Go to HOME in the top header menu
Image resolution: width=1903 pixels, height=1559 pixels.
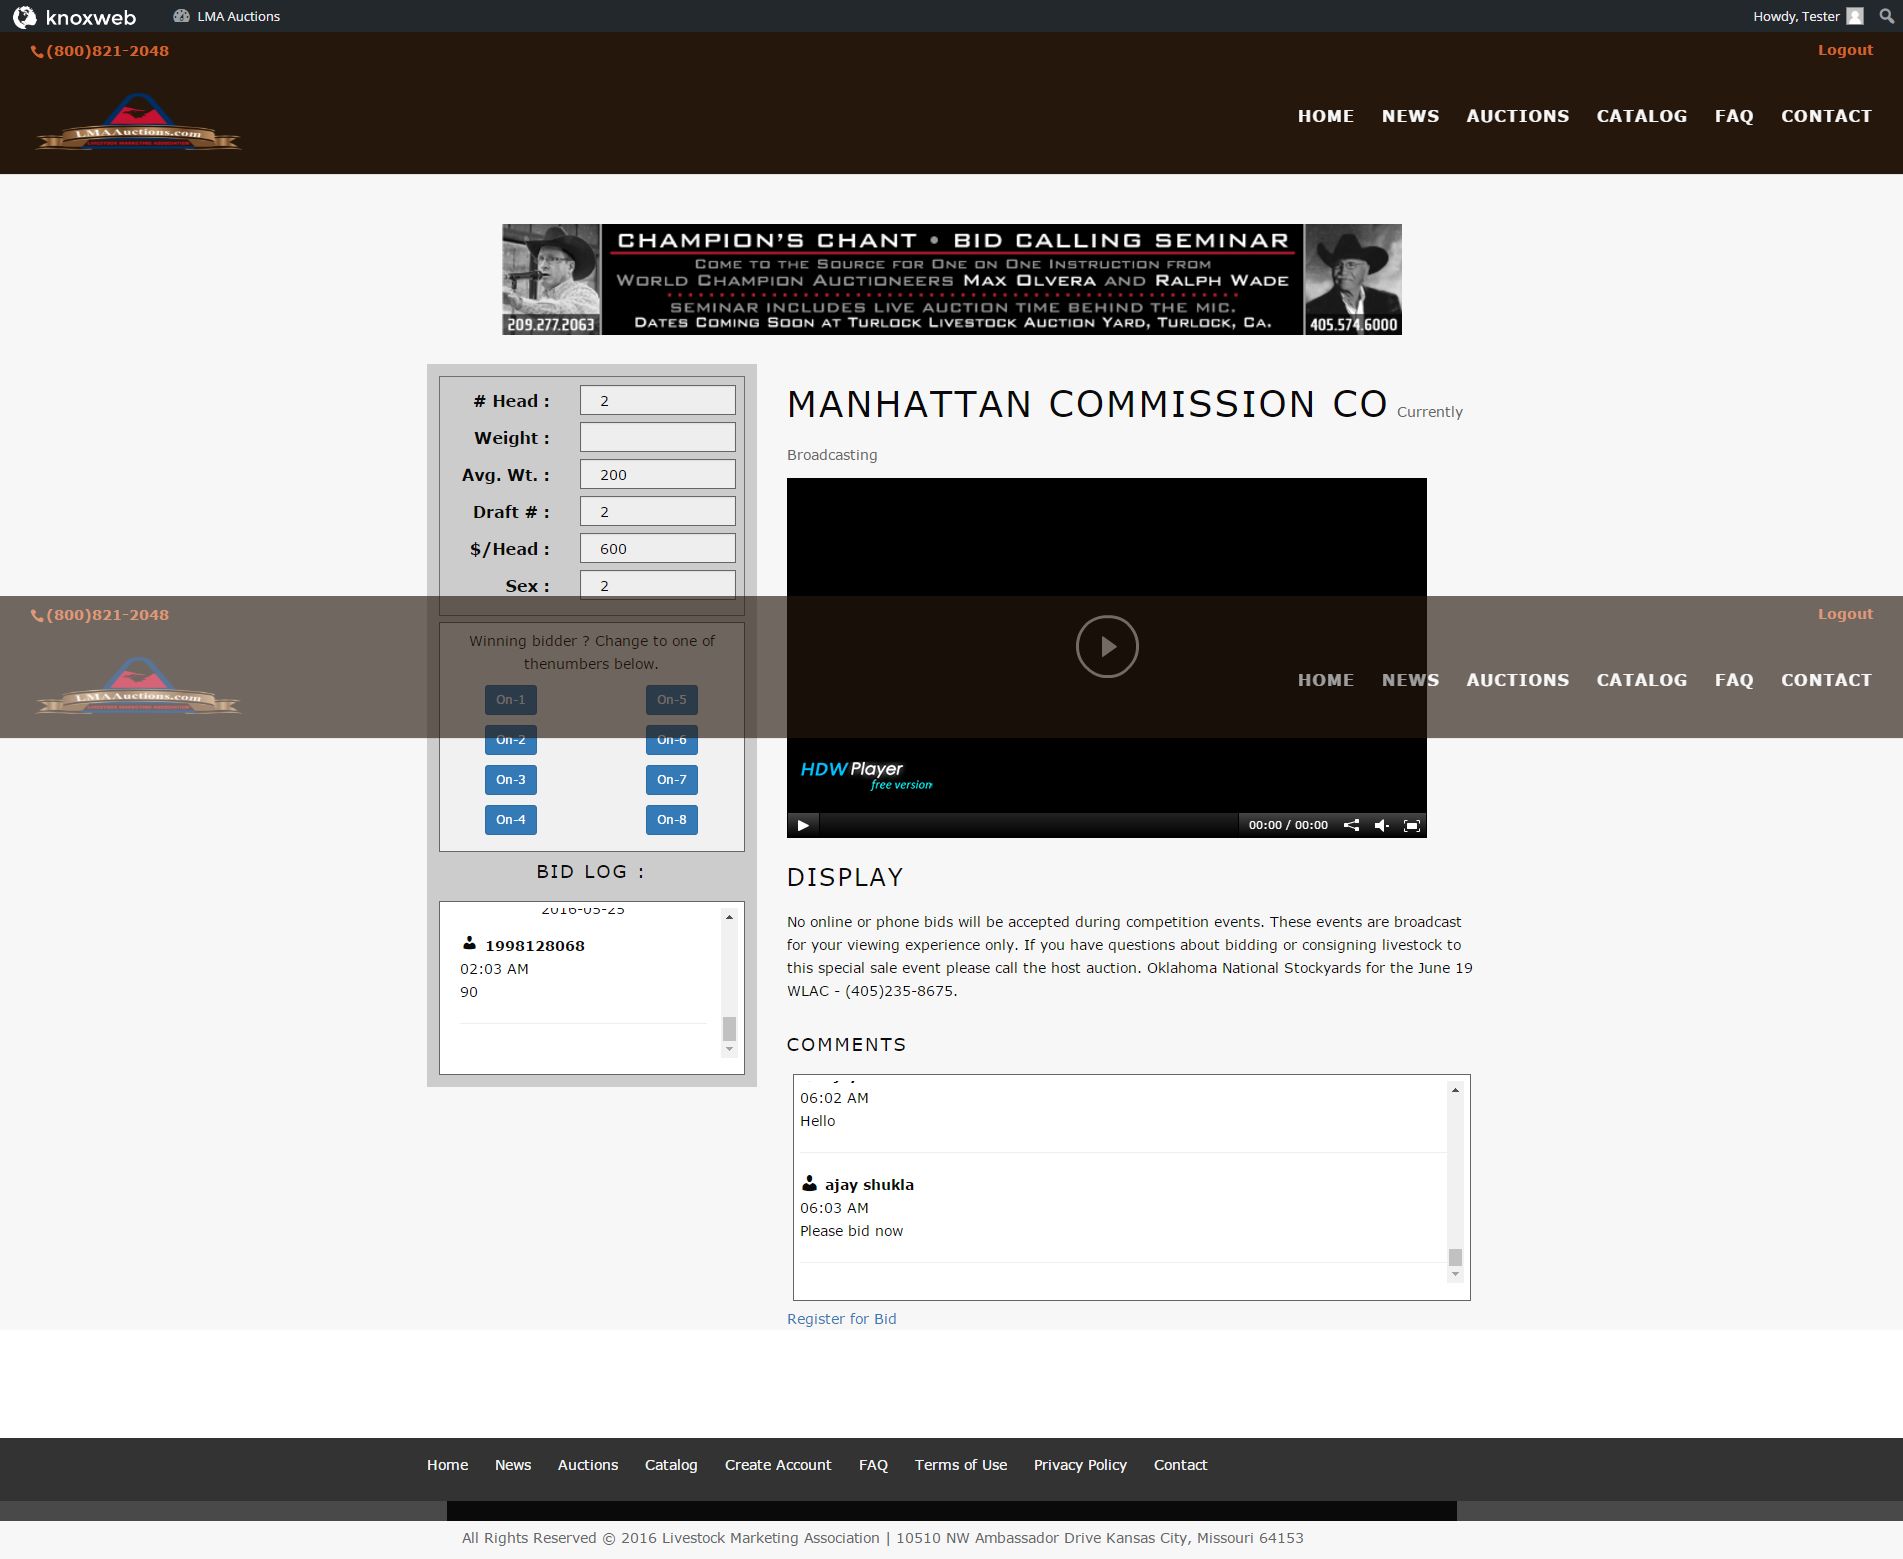pos(1326,116)
